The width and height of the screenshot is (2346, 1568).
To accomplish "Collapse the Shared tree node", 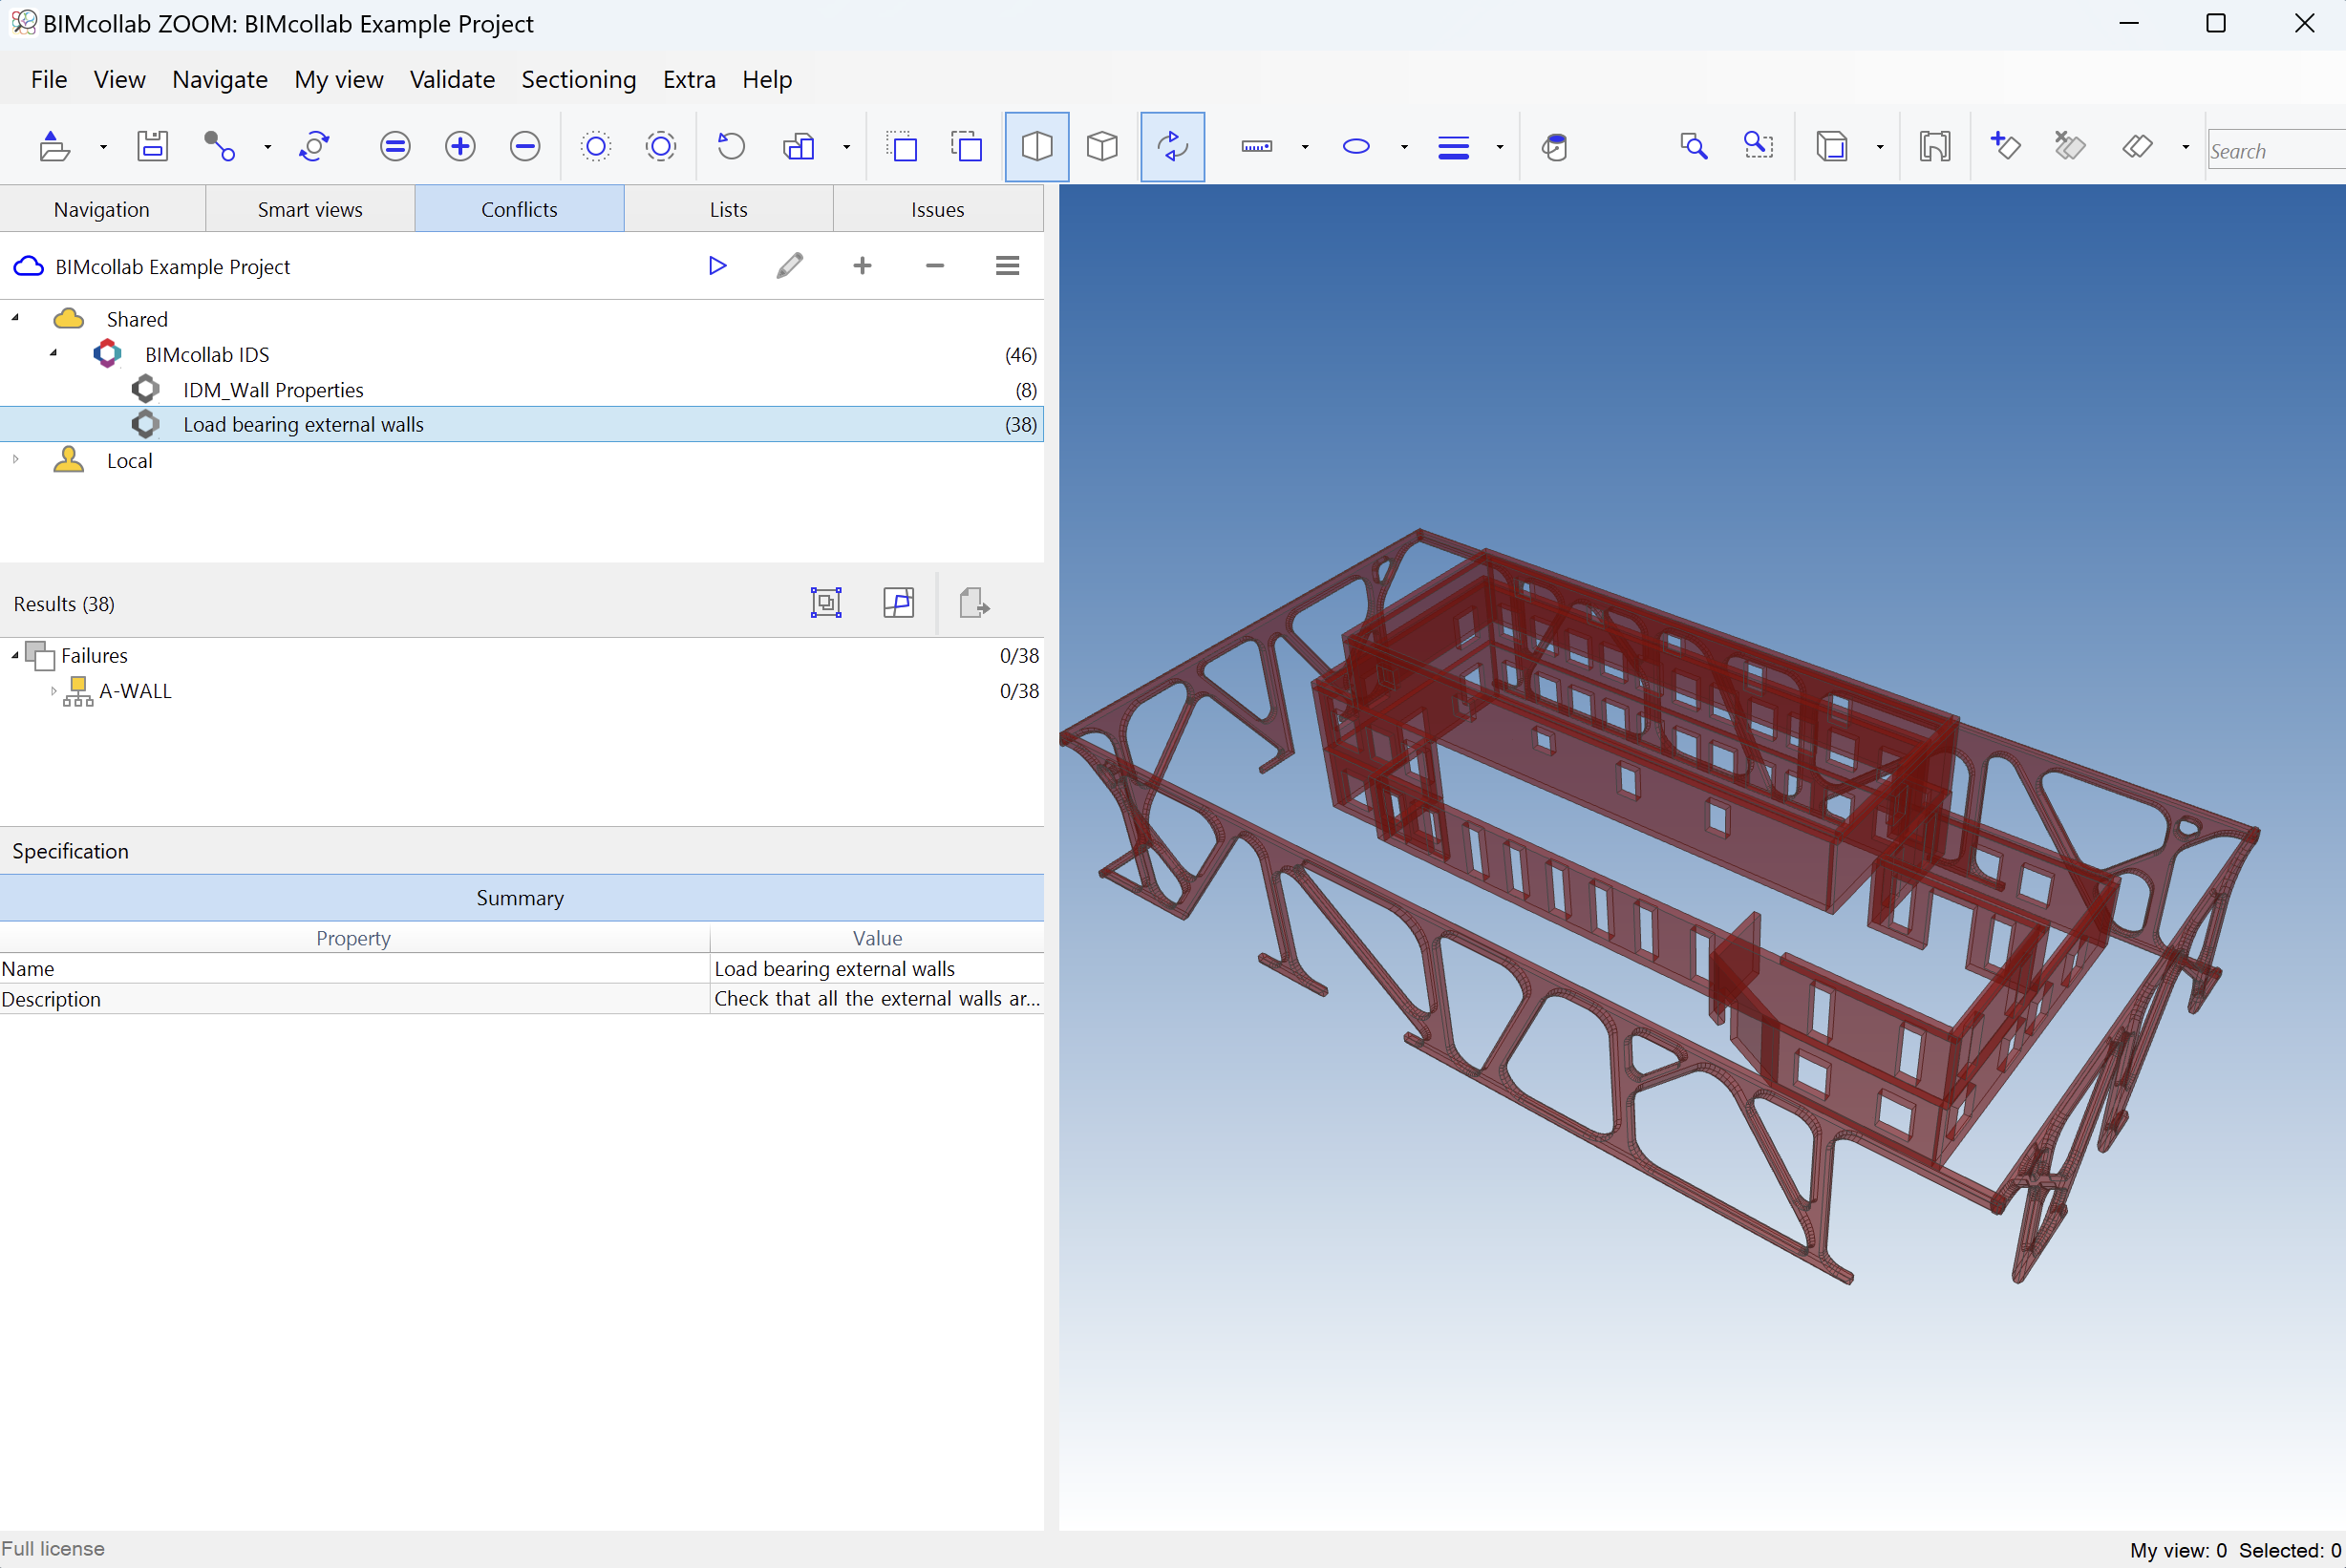I will (x=15, y=318).
